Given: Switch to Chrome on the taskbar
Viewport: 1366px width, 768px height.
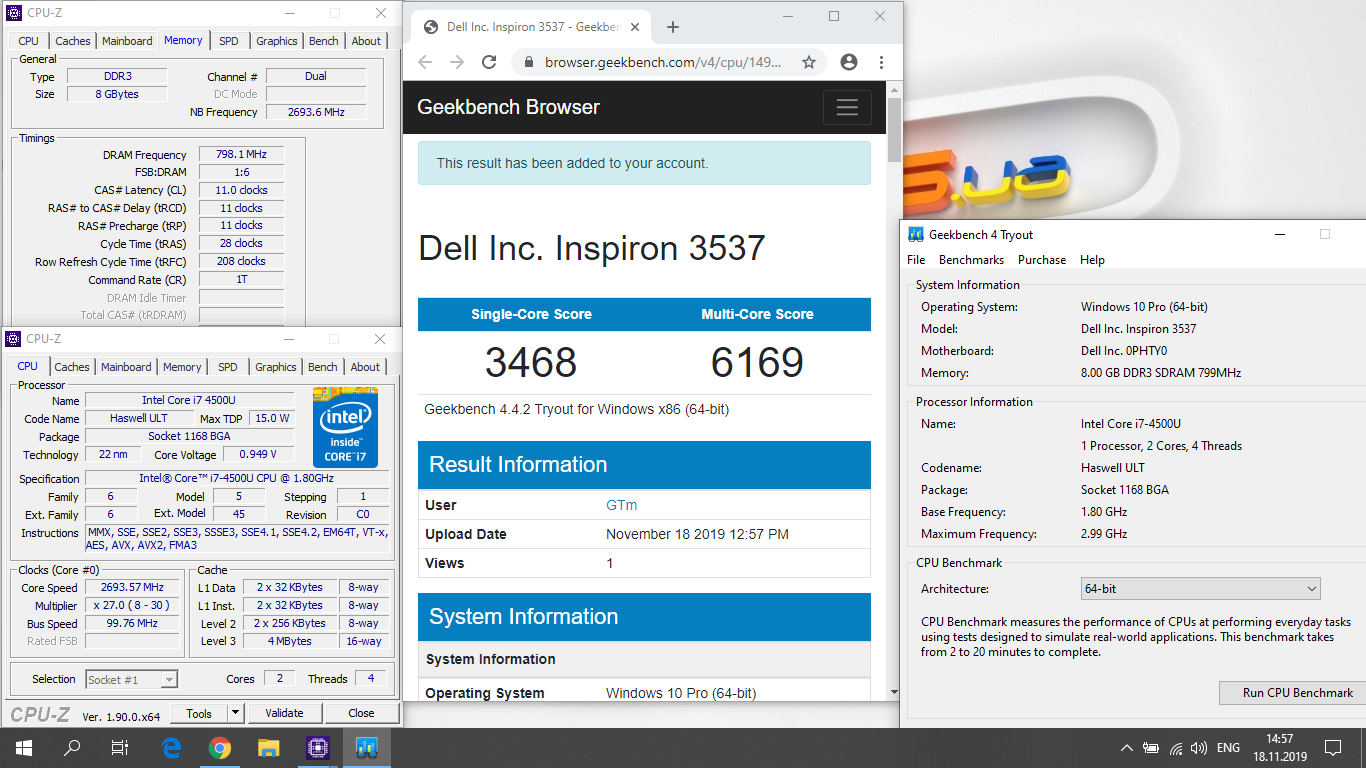Looking at the screenshot, I should coord(220,748).
